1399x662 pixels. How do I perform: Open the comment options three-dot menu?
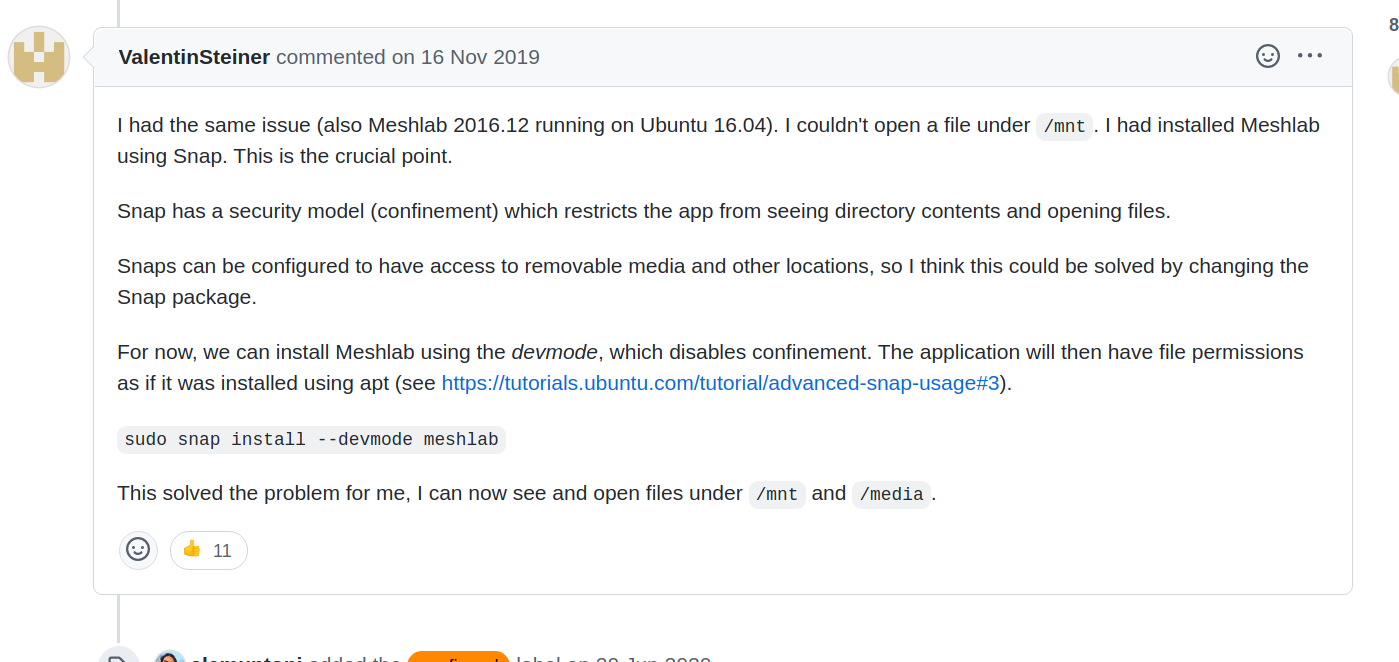pos(1310,56)
